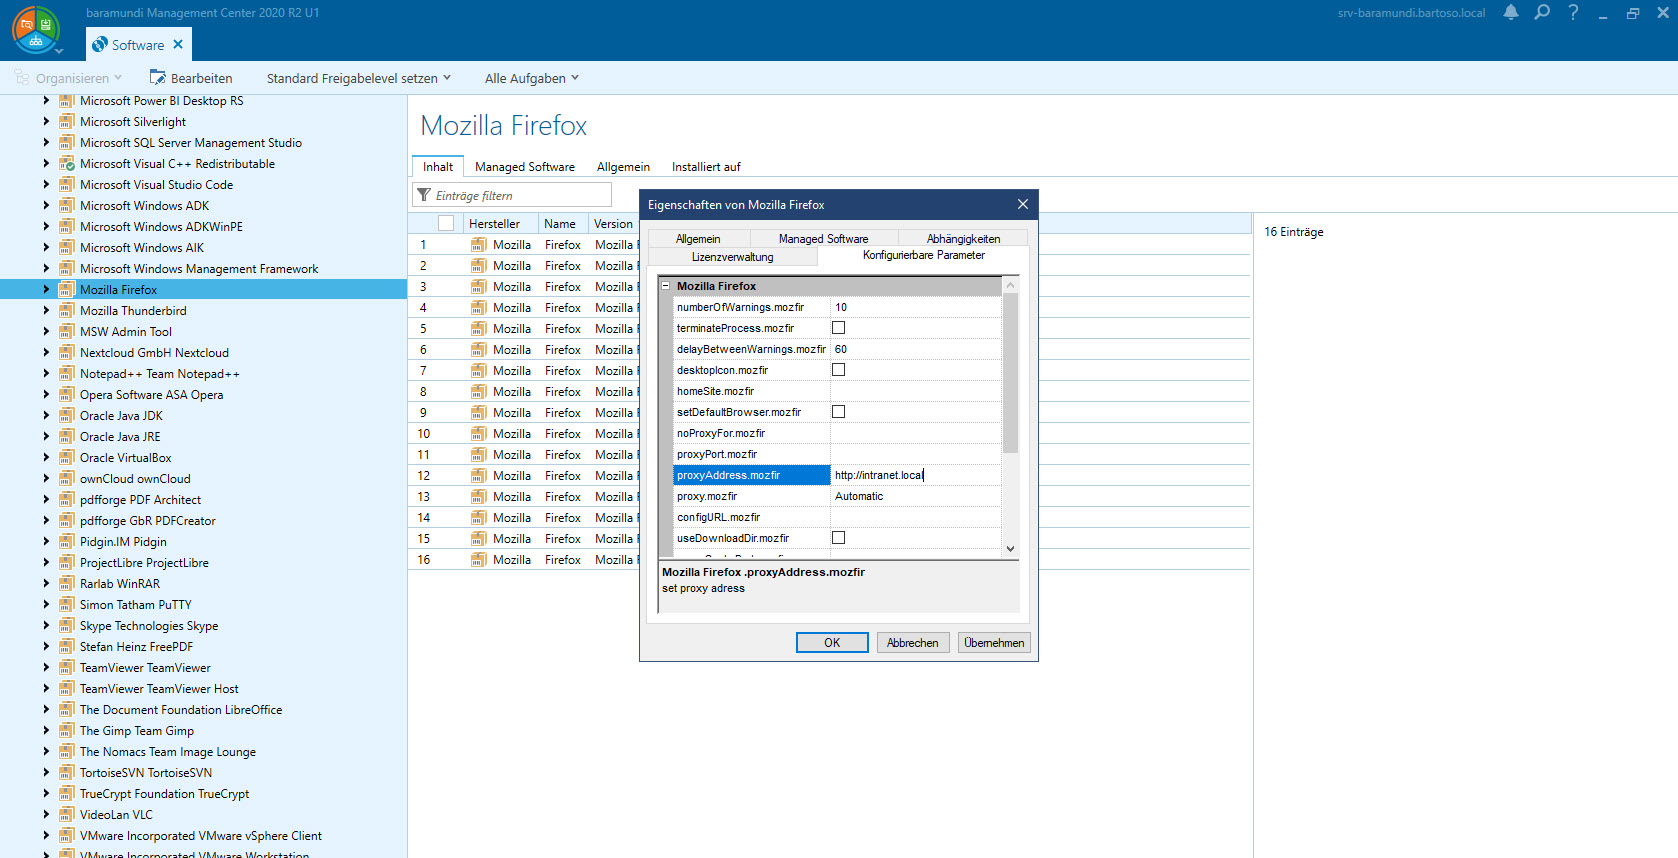Screen dimensions: 1678x858
Task: Click the Übernehmen button
Action: (994, 643)
